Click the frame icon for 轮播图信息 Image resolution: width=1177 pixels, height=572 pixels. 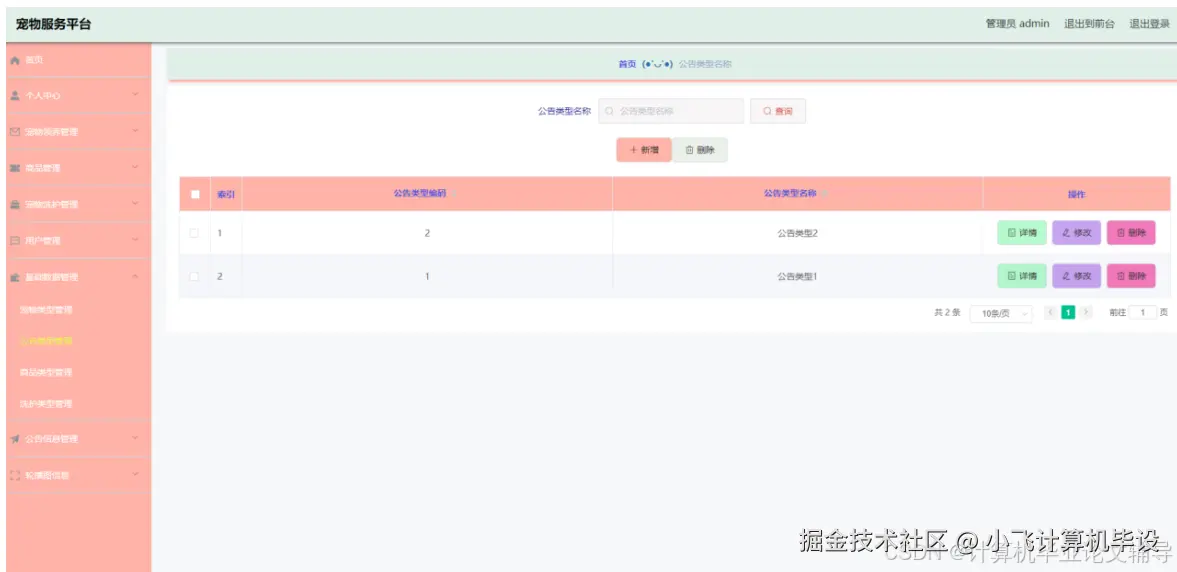coord(14,475)
